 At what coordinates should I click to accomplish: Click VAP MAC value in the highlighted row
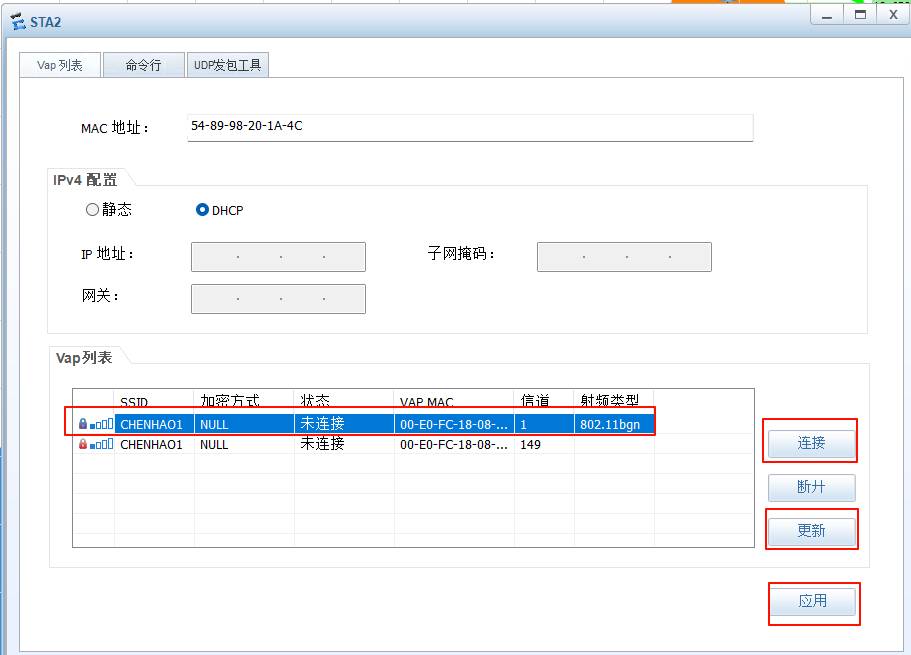(x=454, y=425)
